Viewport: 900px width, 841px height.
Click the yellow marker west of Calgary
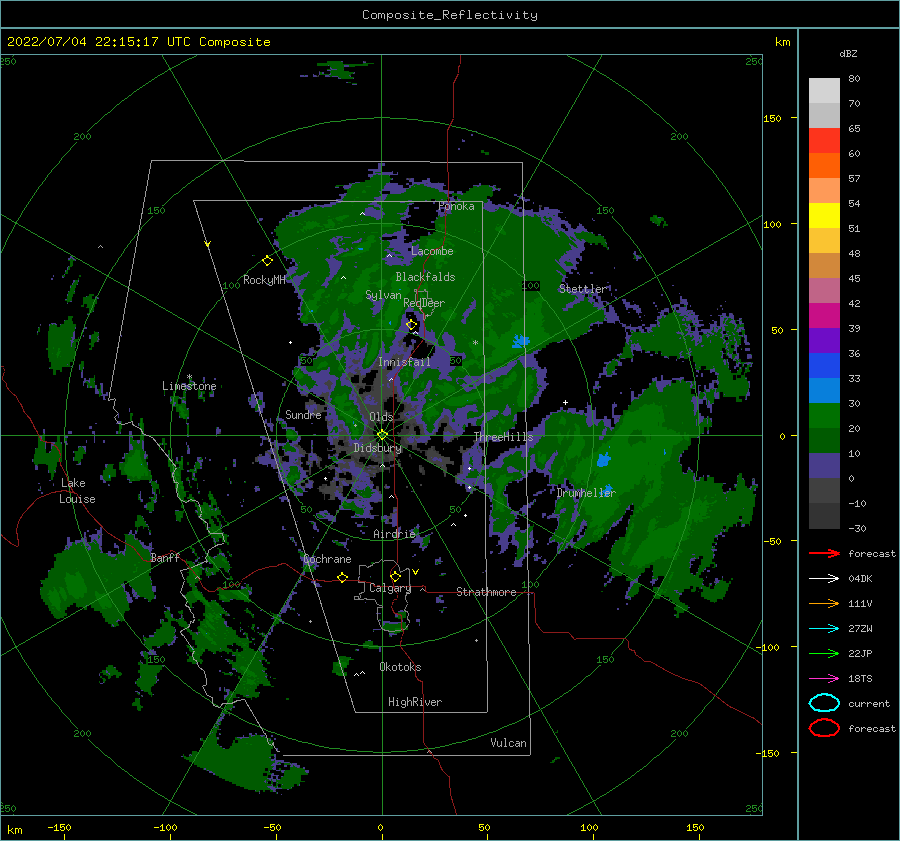pyautogui.click(x=343, y=577)
